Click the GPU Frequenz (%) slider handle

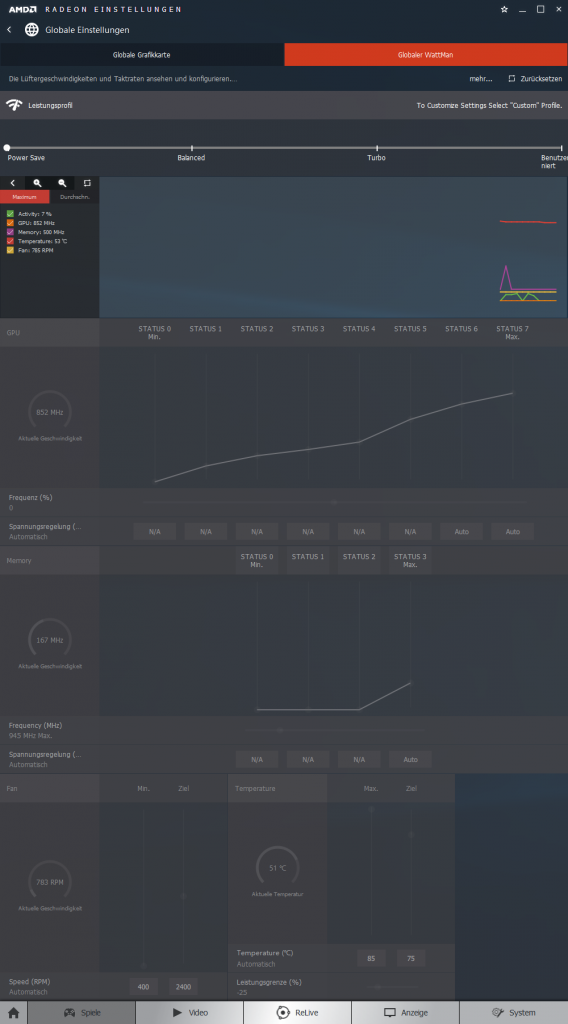pyautogui.click(x=334, y=502)
